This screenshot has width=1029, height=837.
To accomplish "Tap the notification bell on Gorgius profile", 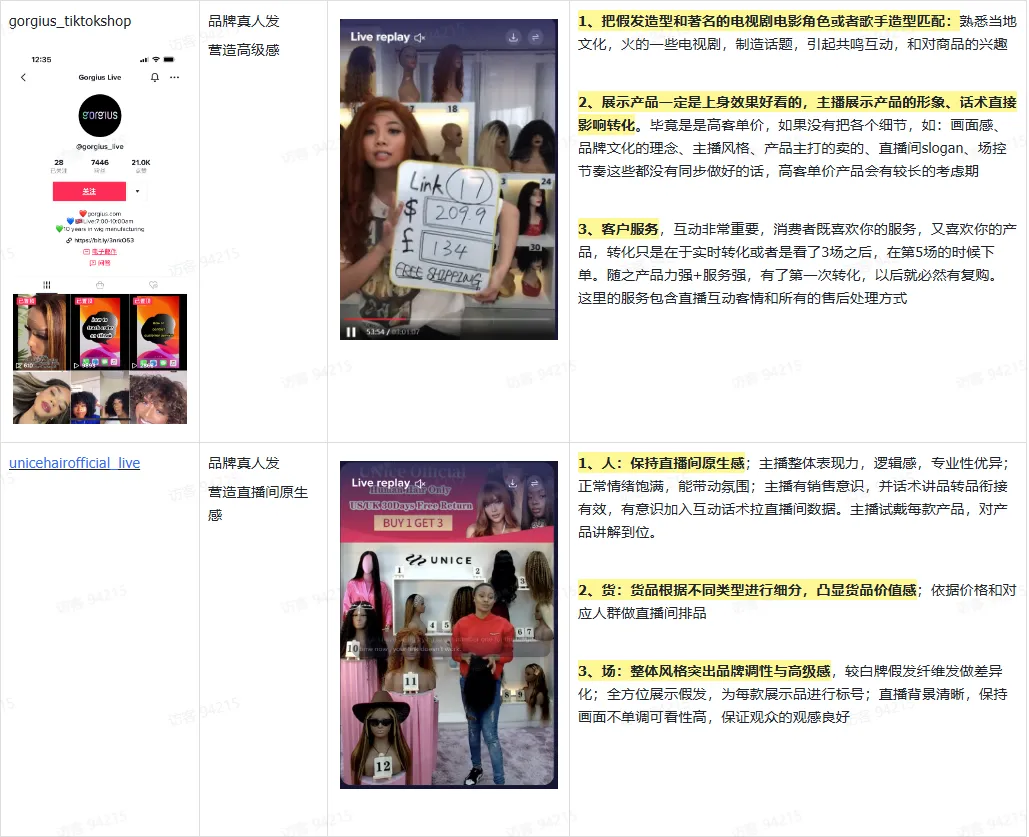I will 155,77.
